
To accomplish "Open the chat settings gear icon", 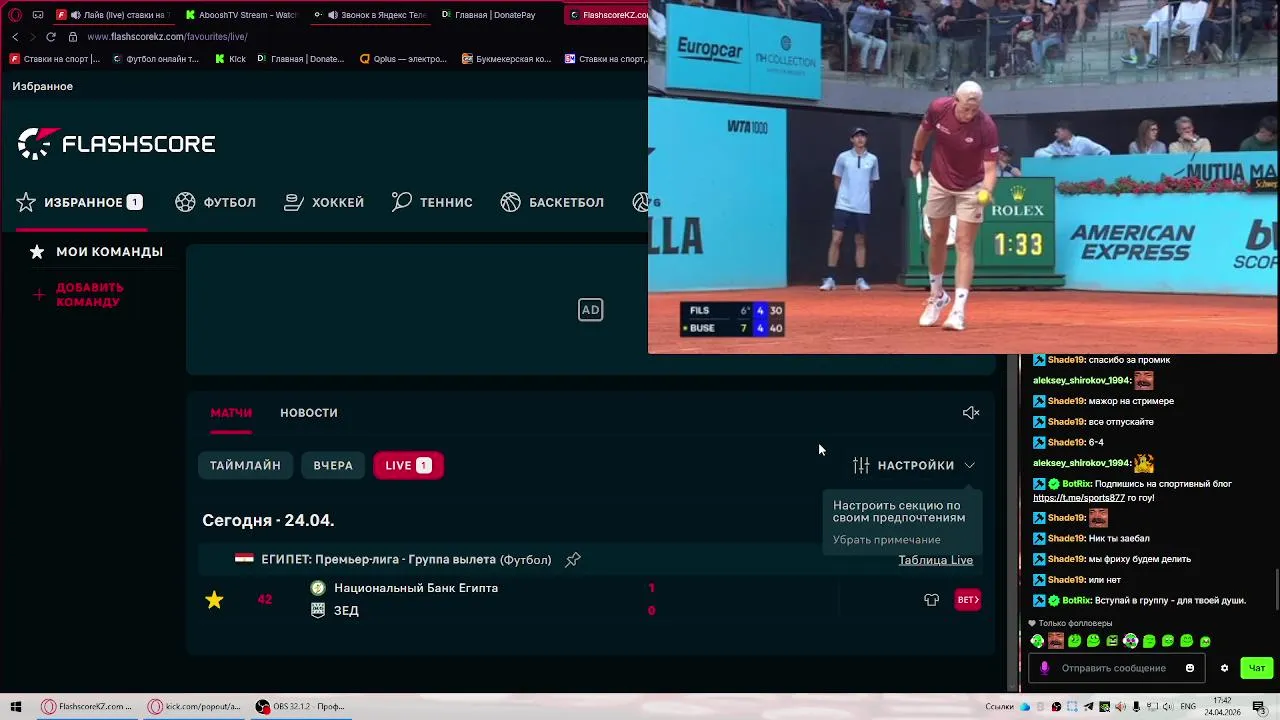I will pos(1224,668).
